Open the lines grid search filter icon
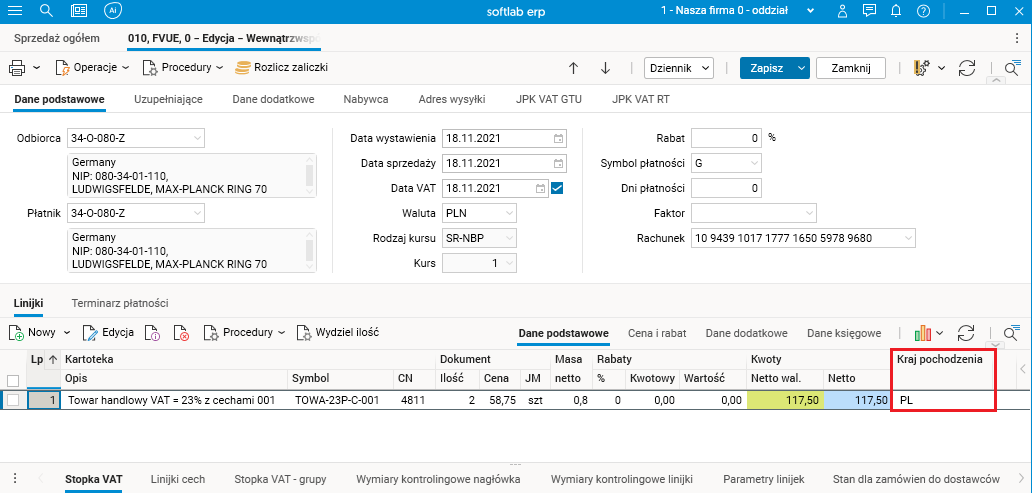 (1013, 332)
